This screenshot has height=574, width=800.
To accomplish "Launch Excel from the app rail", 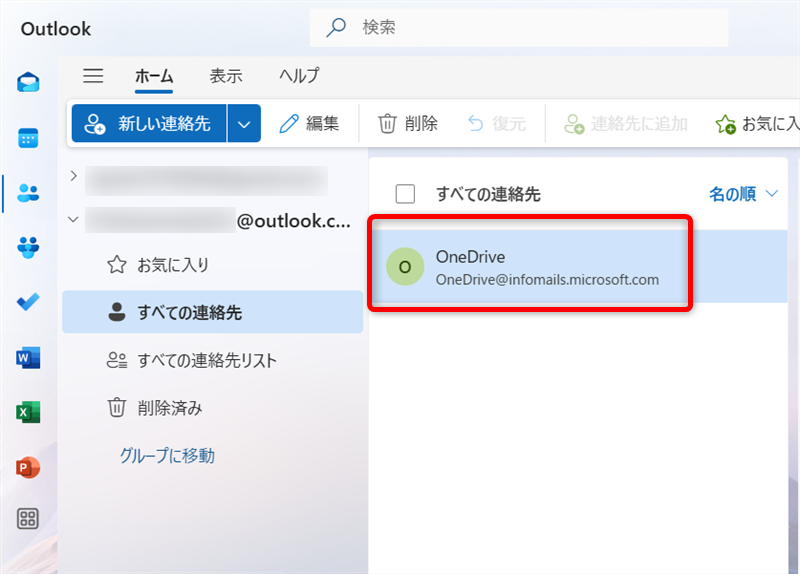I will pyautogui.click(x=29, y=412).
